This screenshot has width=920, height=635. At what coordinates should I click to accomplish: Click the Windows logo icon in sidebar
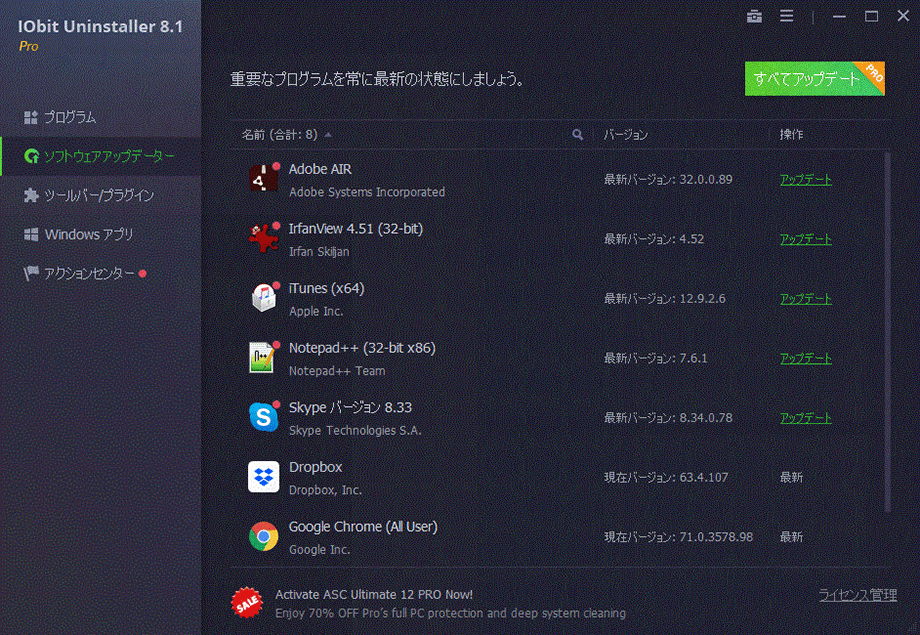[x=31, y=235]
